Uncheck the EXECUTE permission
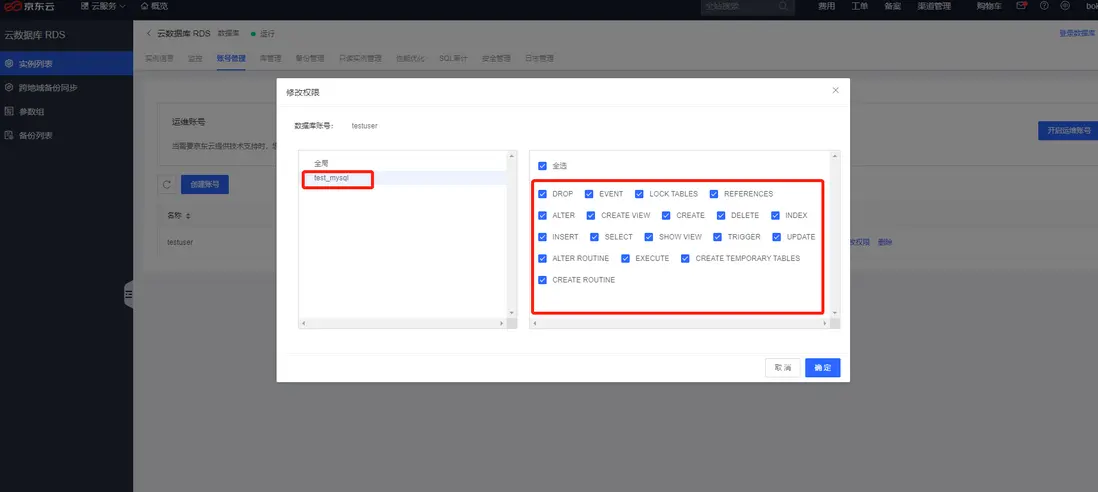The image size is (1098, 492). [625, 258]
